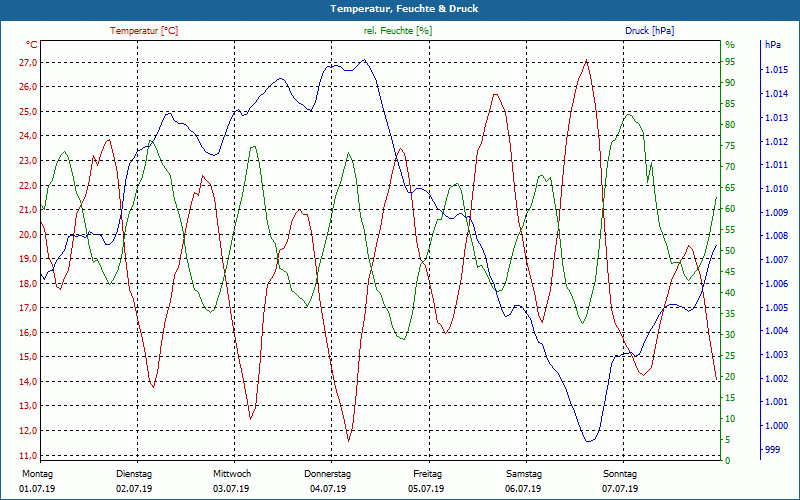Click the '55' humidity axis value

tap(730, 230)
